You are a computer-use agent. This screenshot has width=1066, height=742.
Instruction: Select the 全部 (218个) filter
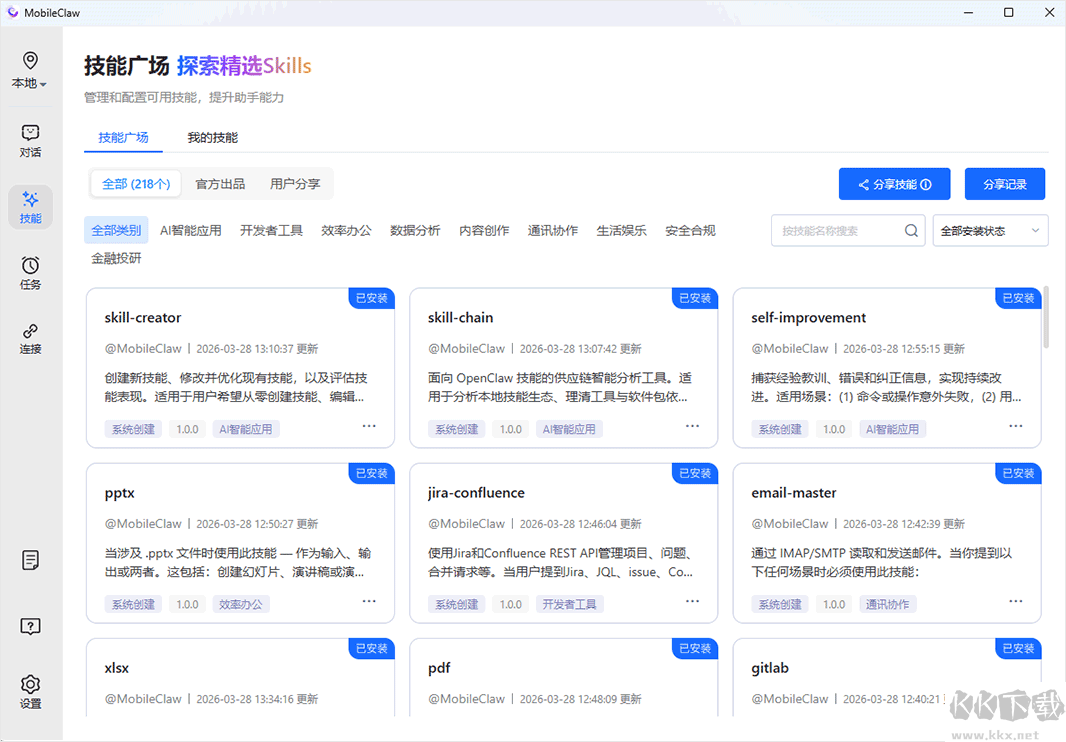136,184
